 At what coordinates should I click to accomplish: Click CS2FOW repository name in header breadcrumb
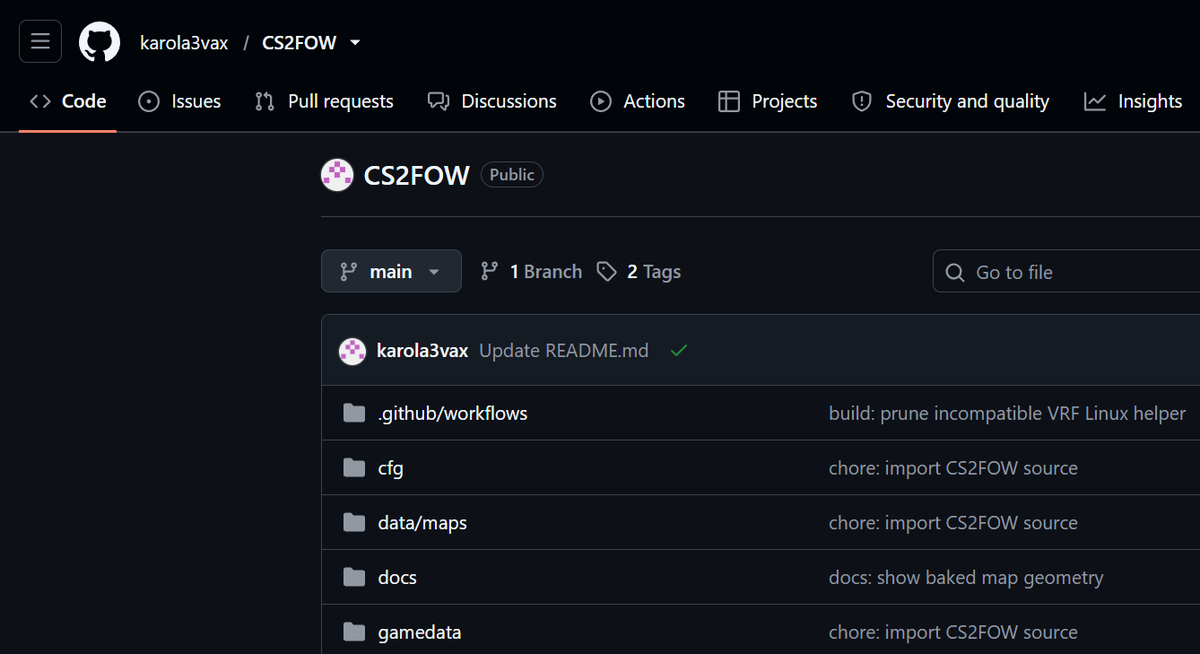[x=299, y=43]
